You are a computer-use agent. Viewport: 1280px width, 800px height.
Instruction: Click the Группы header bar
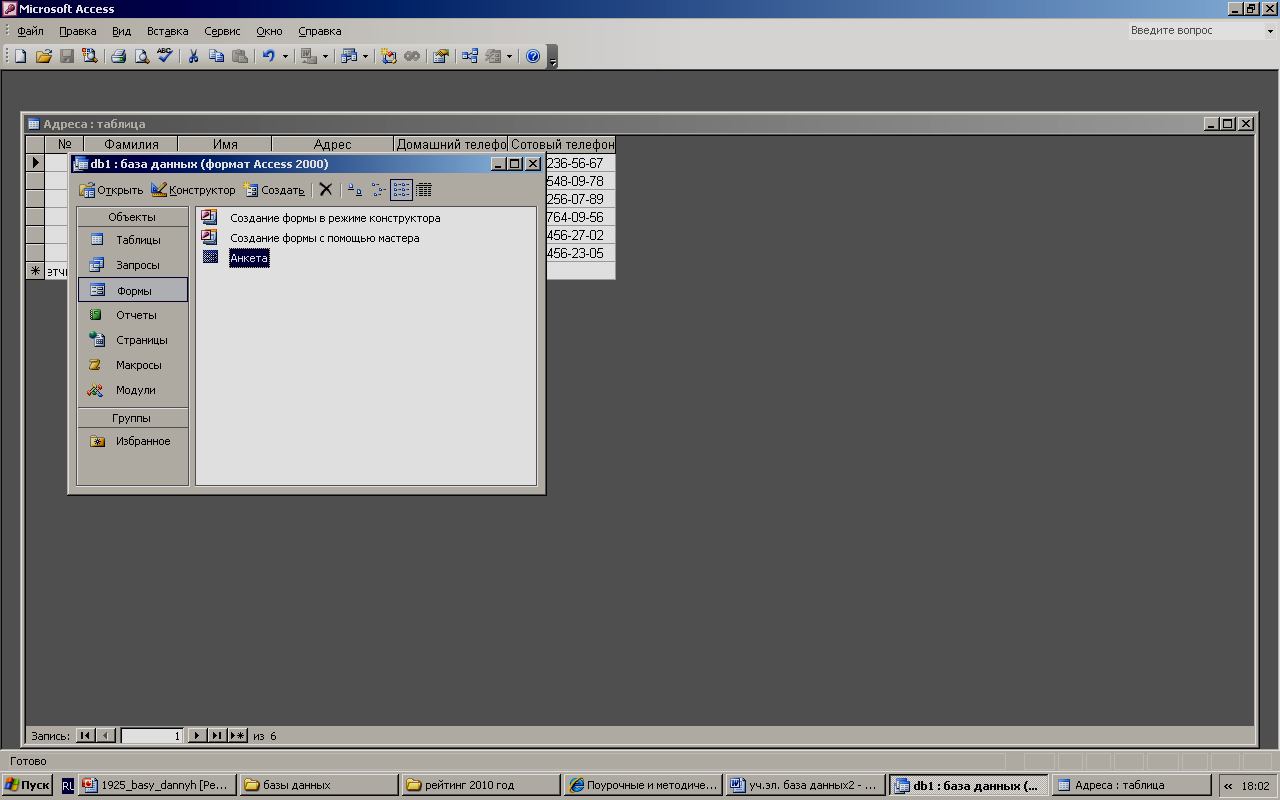click(x=132, y=418)
